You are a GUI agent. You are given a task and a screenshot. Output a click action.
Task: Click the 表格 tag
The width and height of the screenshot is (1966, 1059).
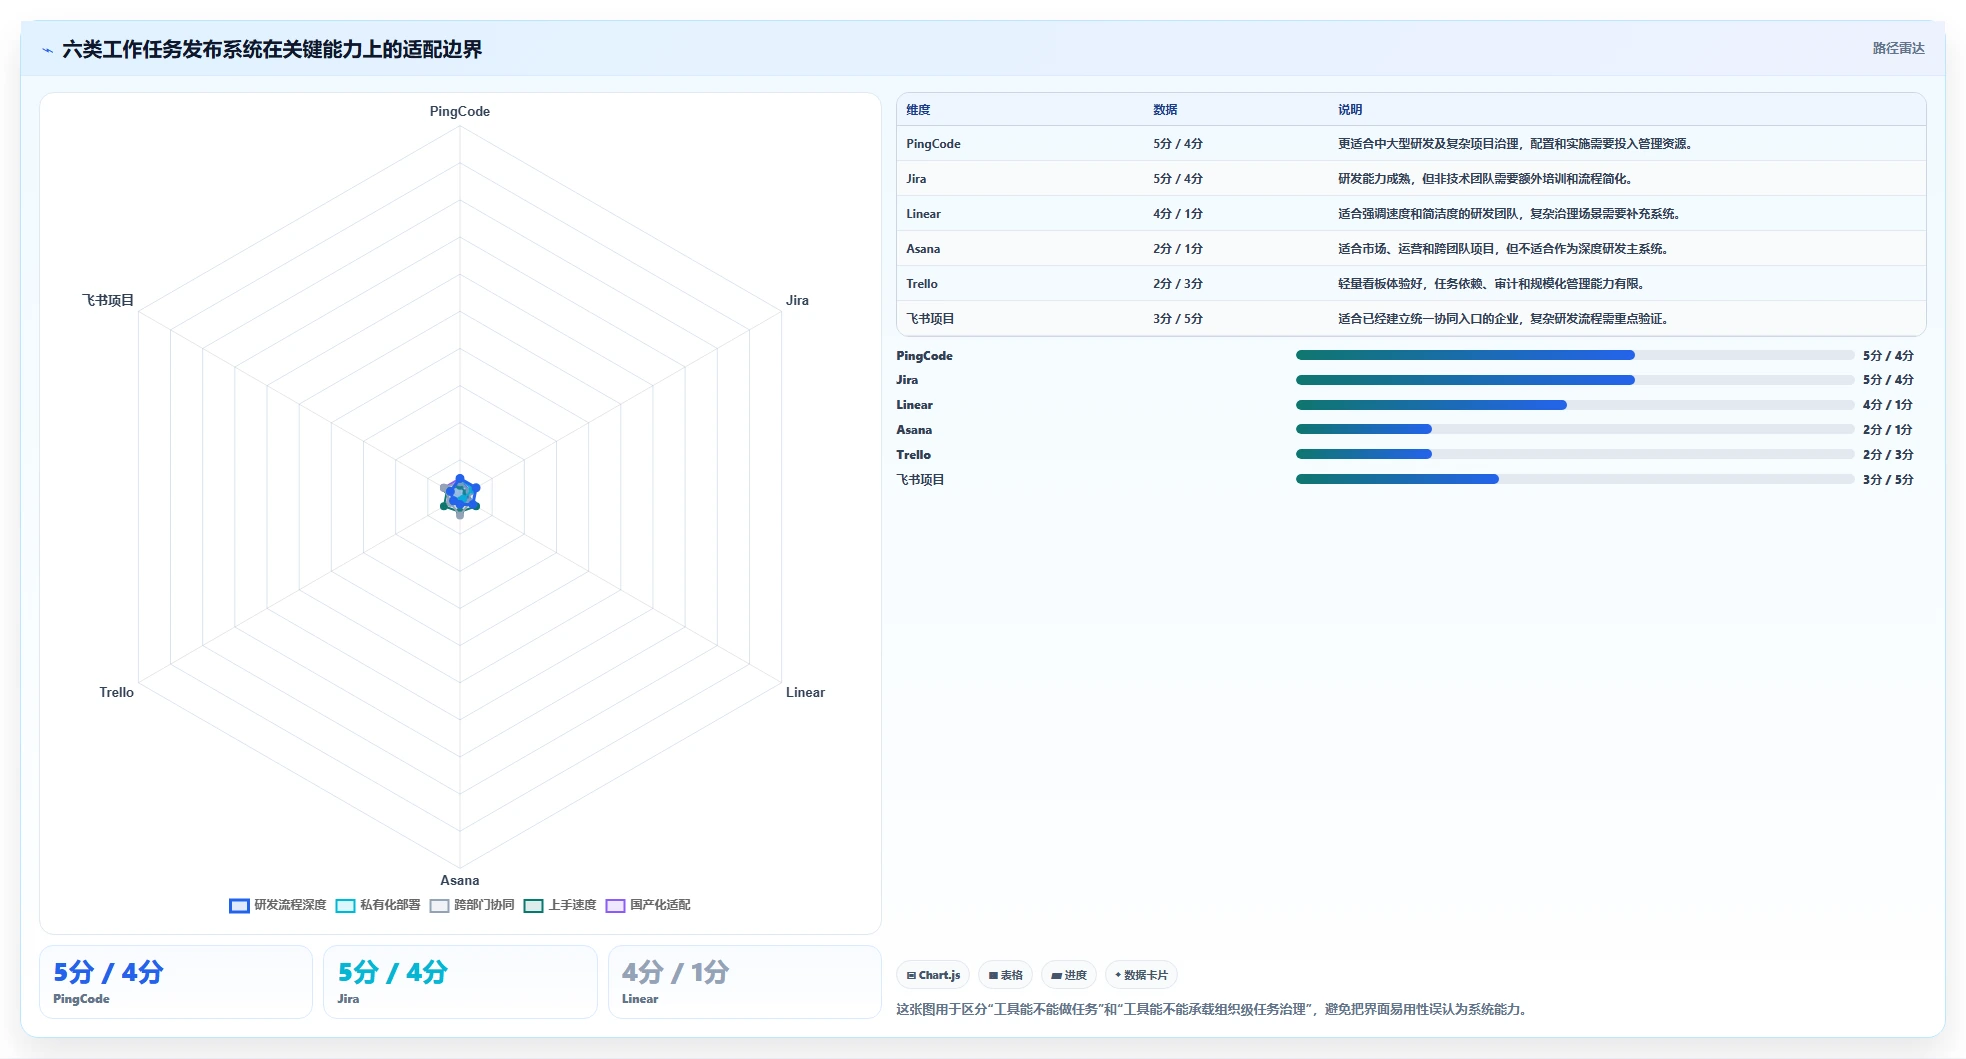point(1005,975)
